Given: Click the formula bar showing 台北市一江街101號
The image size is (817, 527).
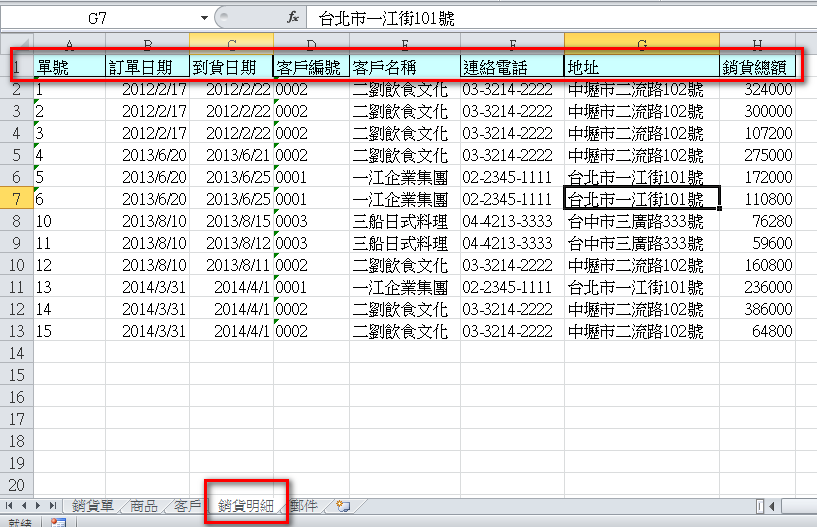Looking at the screenshot, I should pyautogui.click(x=560, y=19).
